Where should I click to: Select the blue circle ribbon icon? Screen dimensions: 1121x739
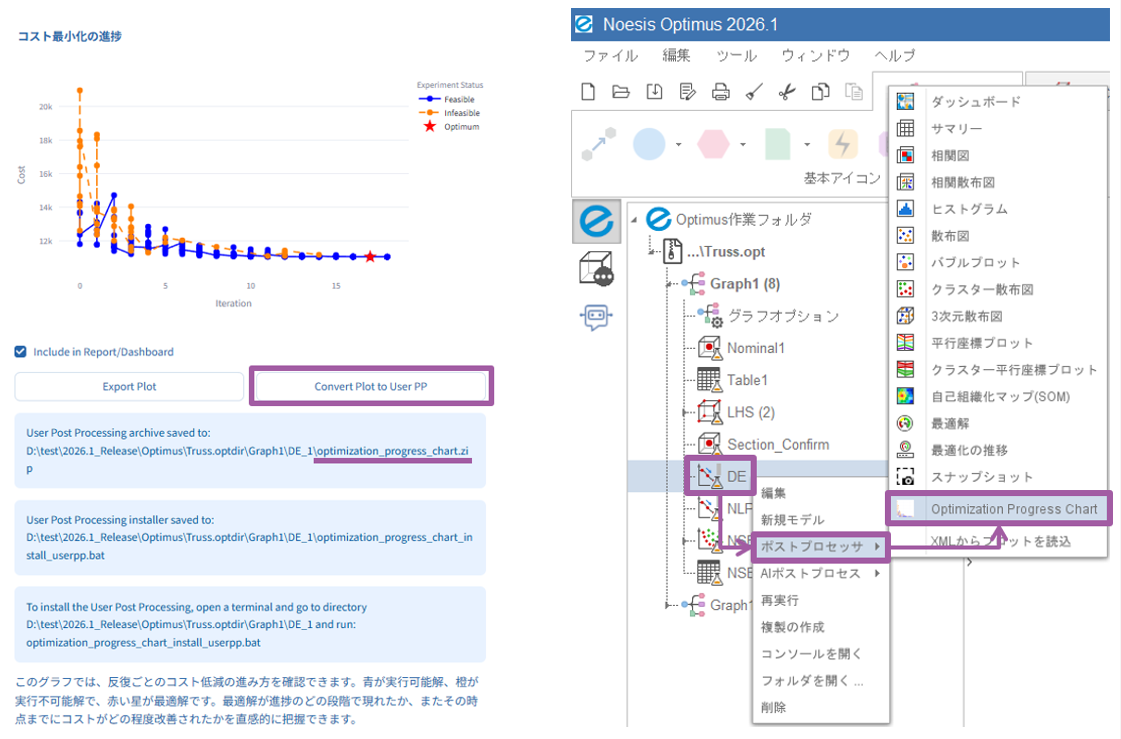click(649, 144)
